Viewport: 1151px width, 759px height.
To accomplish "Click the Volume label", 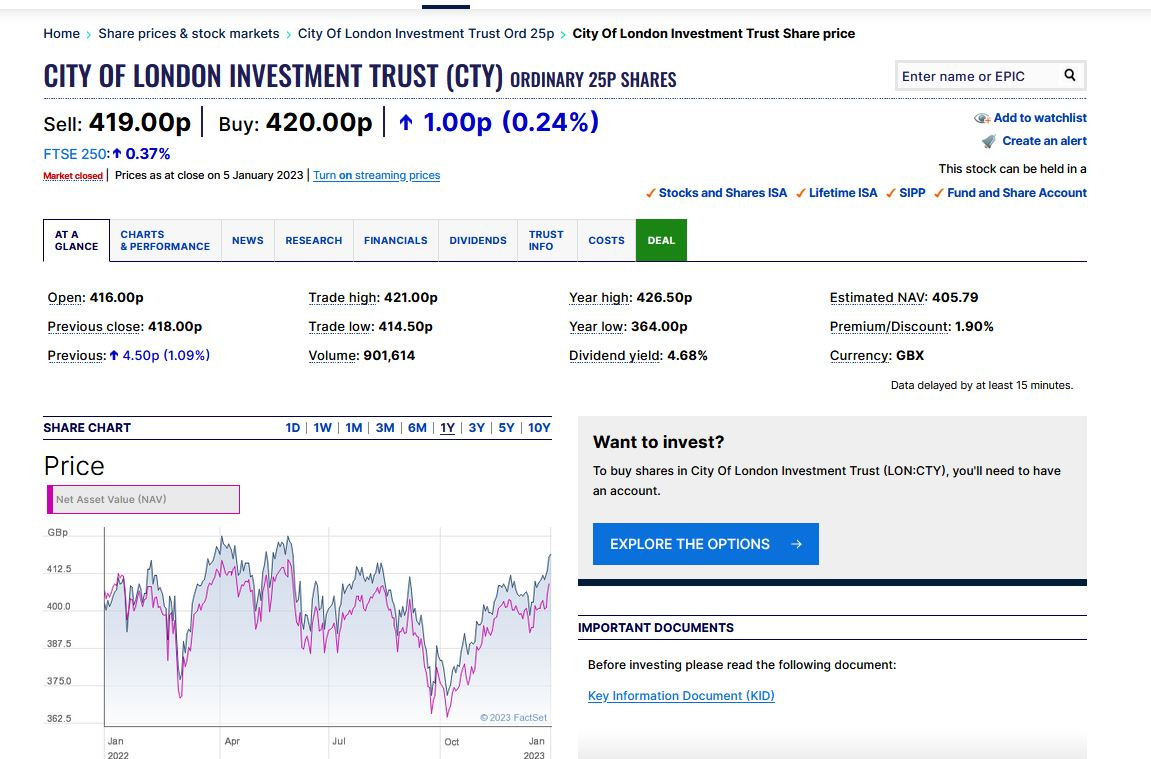I will [333, 355].
